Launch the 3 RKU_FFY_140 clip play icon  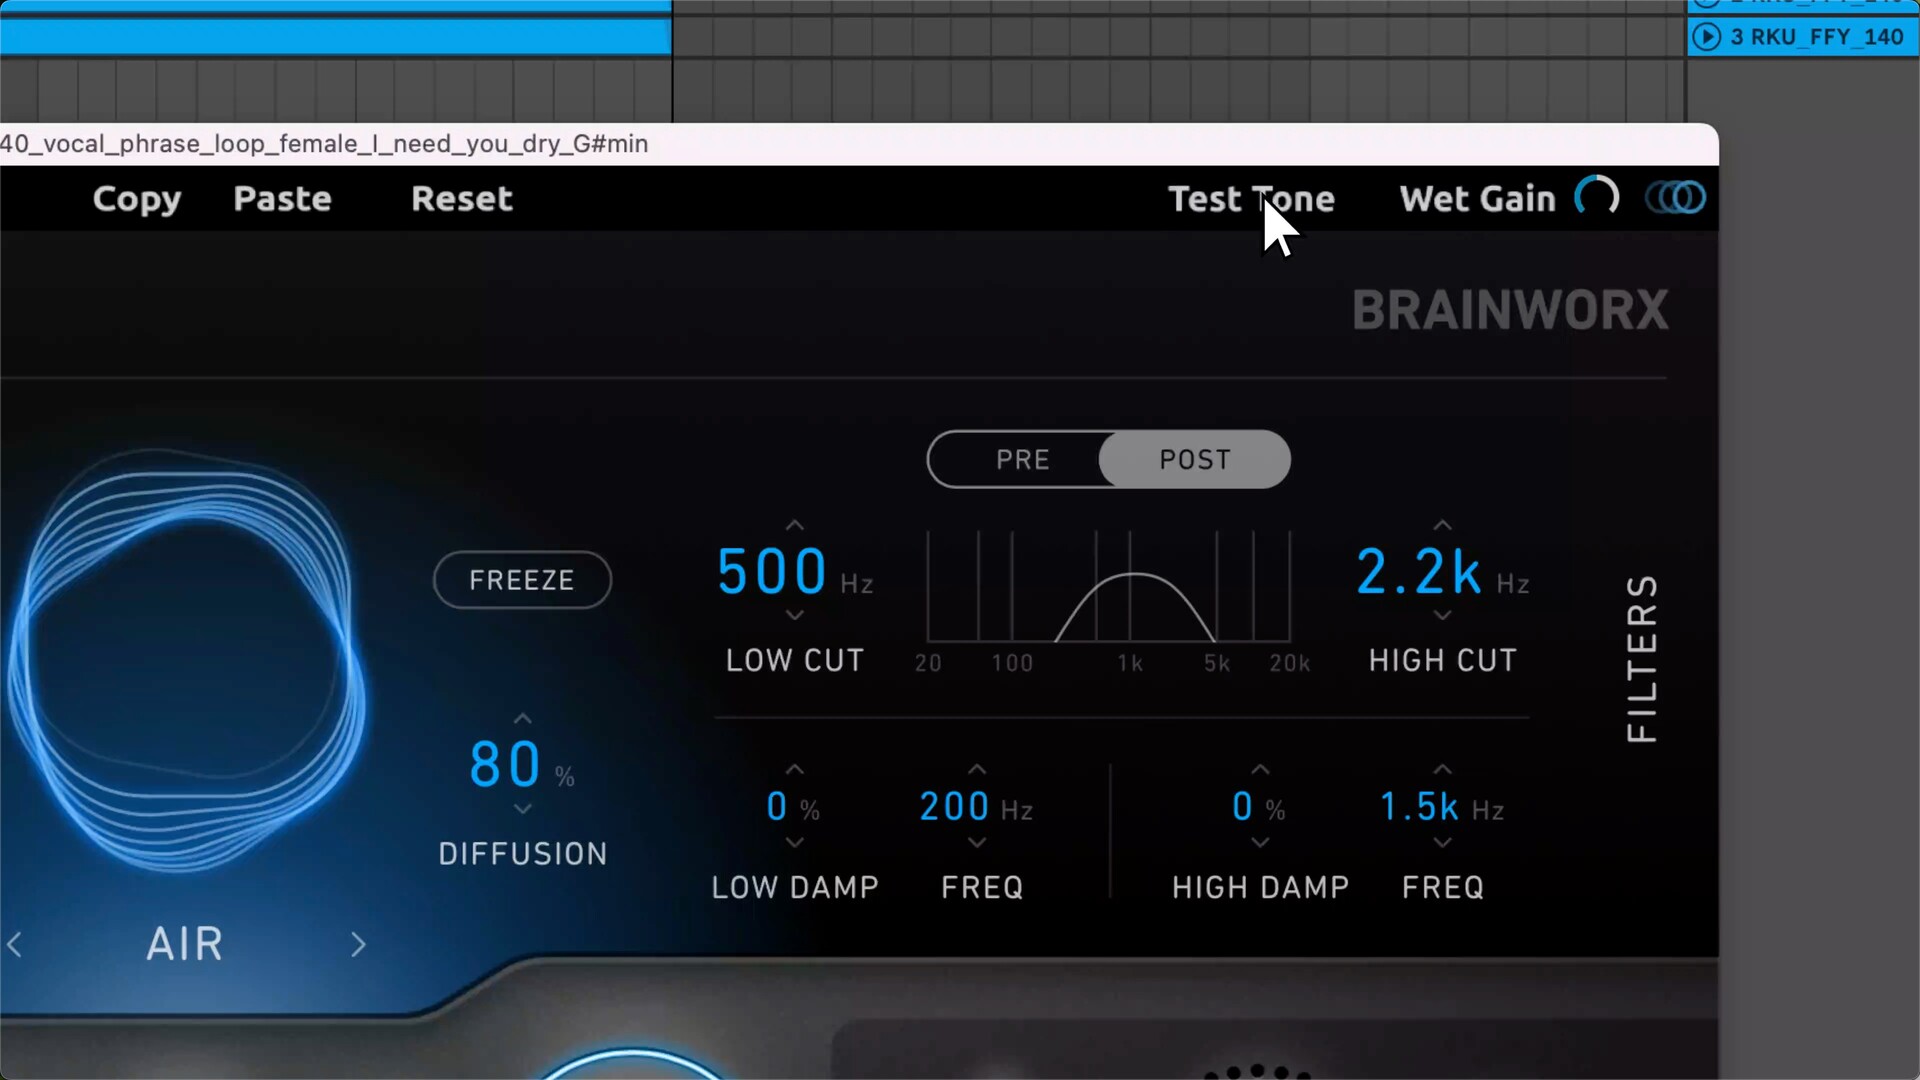pos(1706,37)
